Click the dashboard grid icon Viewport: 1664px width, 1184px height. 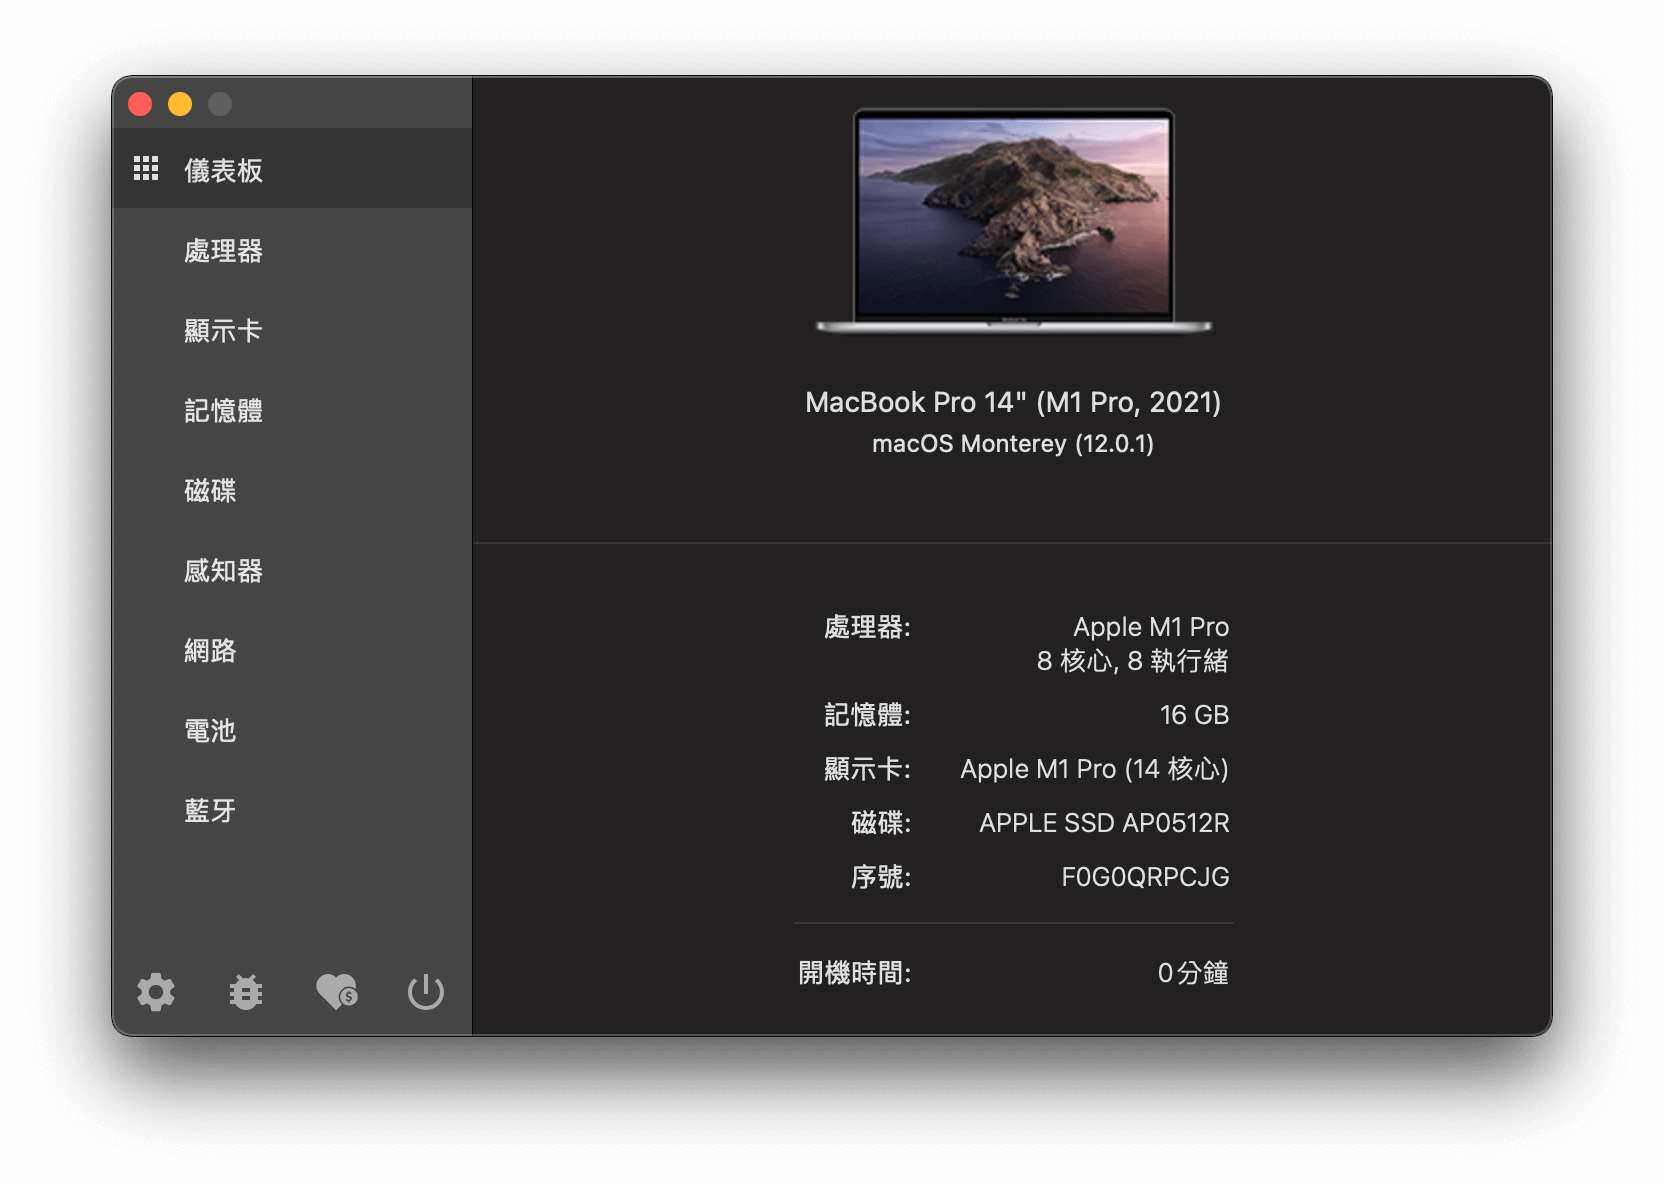click(x=146, y=169)
